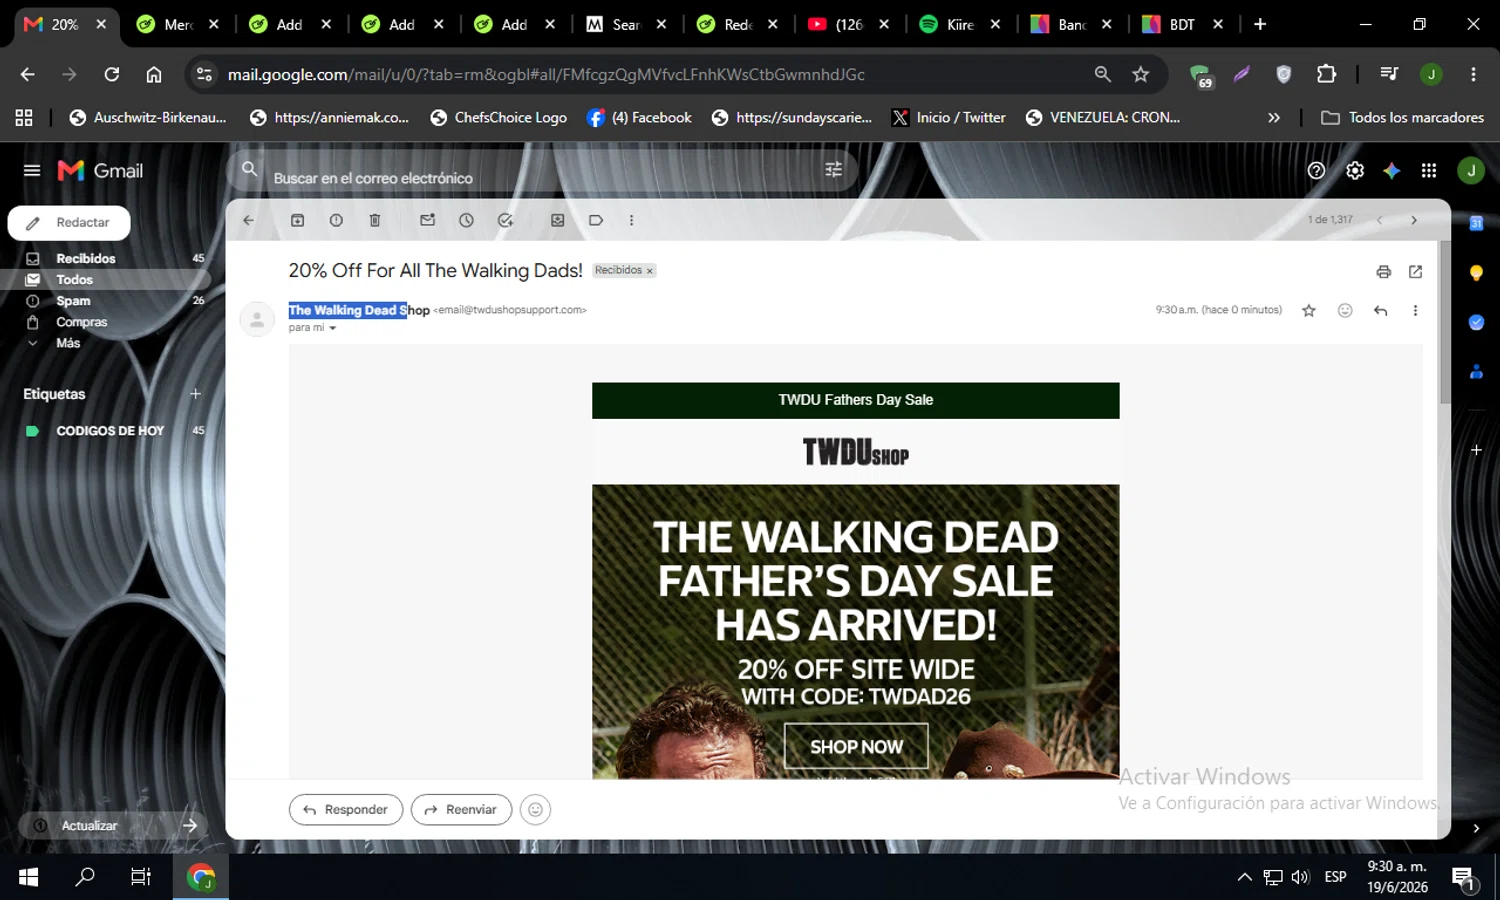Image resolution: width=1500 pixels, height=900 pixels.
Task: Open a new browser tab
Action: coord(1260,24)
